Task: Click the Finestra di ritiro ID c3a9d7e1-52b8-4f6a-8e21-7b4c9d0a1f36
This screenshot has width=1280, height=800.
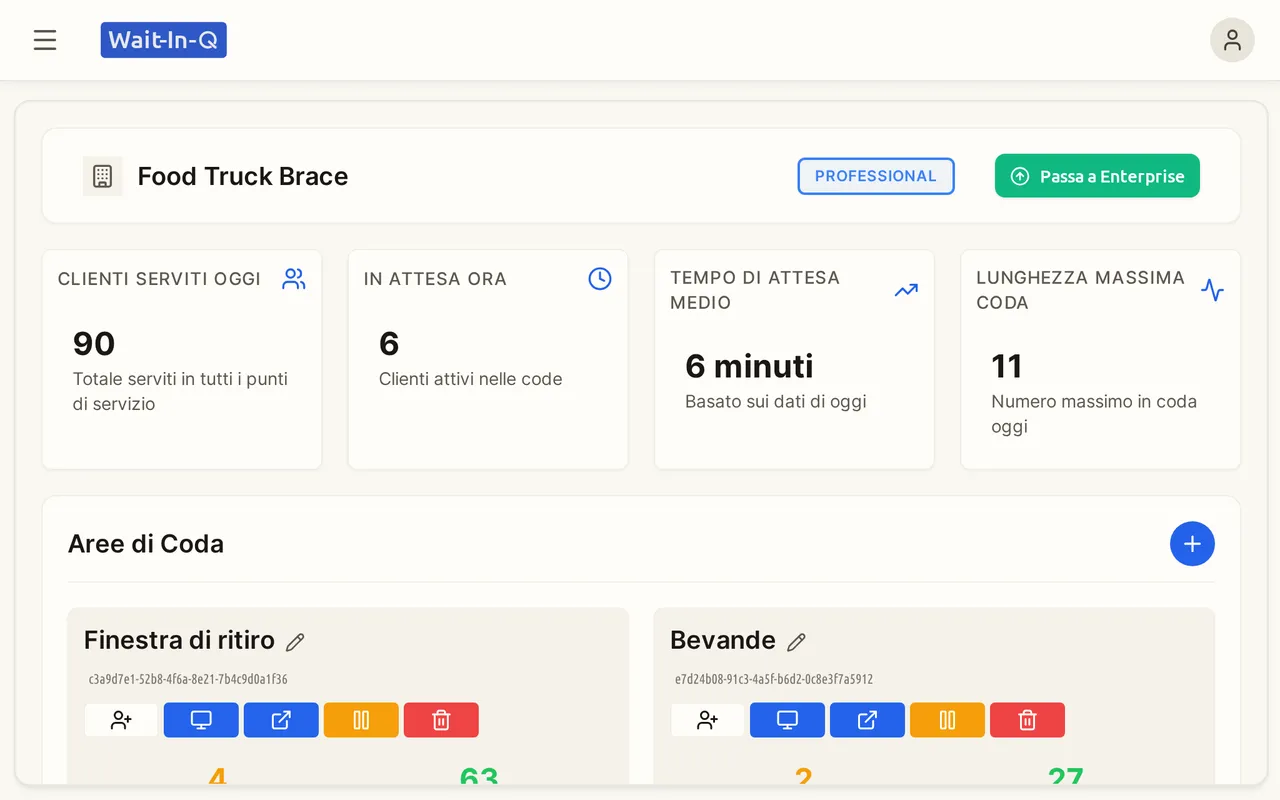Action: [188, 679]
